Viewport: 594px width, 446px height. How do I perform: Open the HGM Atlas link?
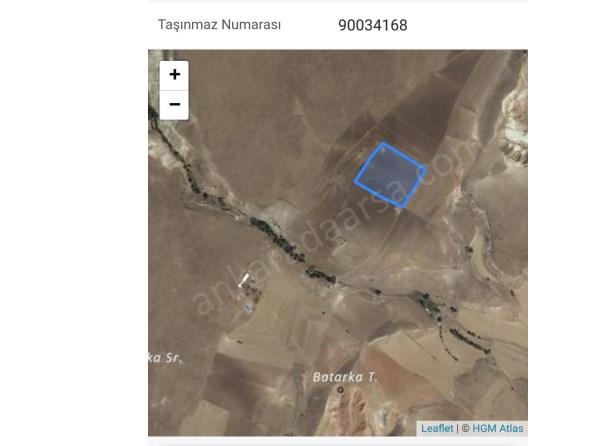(x=497, y=428)
